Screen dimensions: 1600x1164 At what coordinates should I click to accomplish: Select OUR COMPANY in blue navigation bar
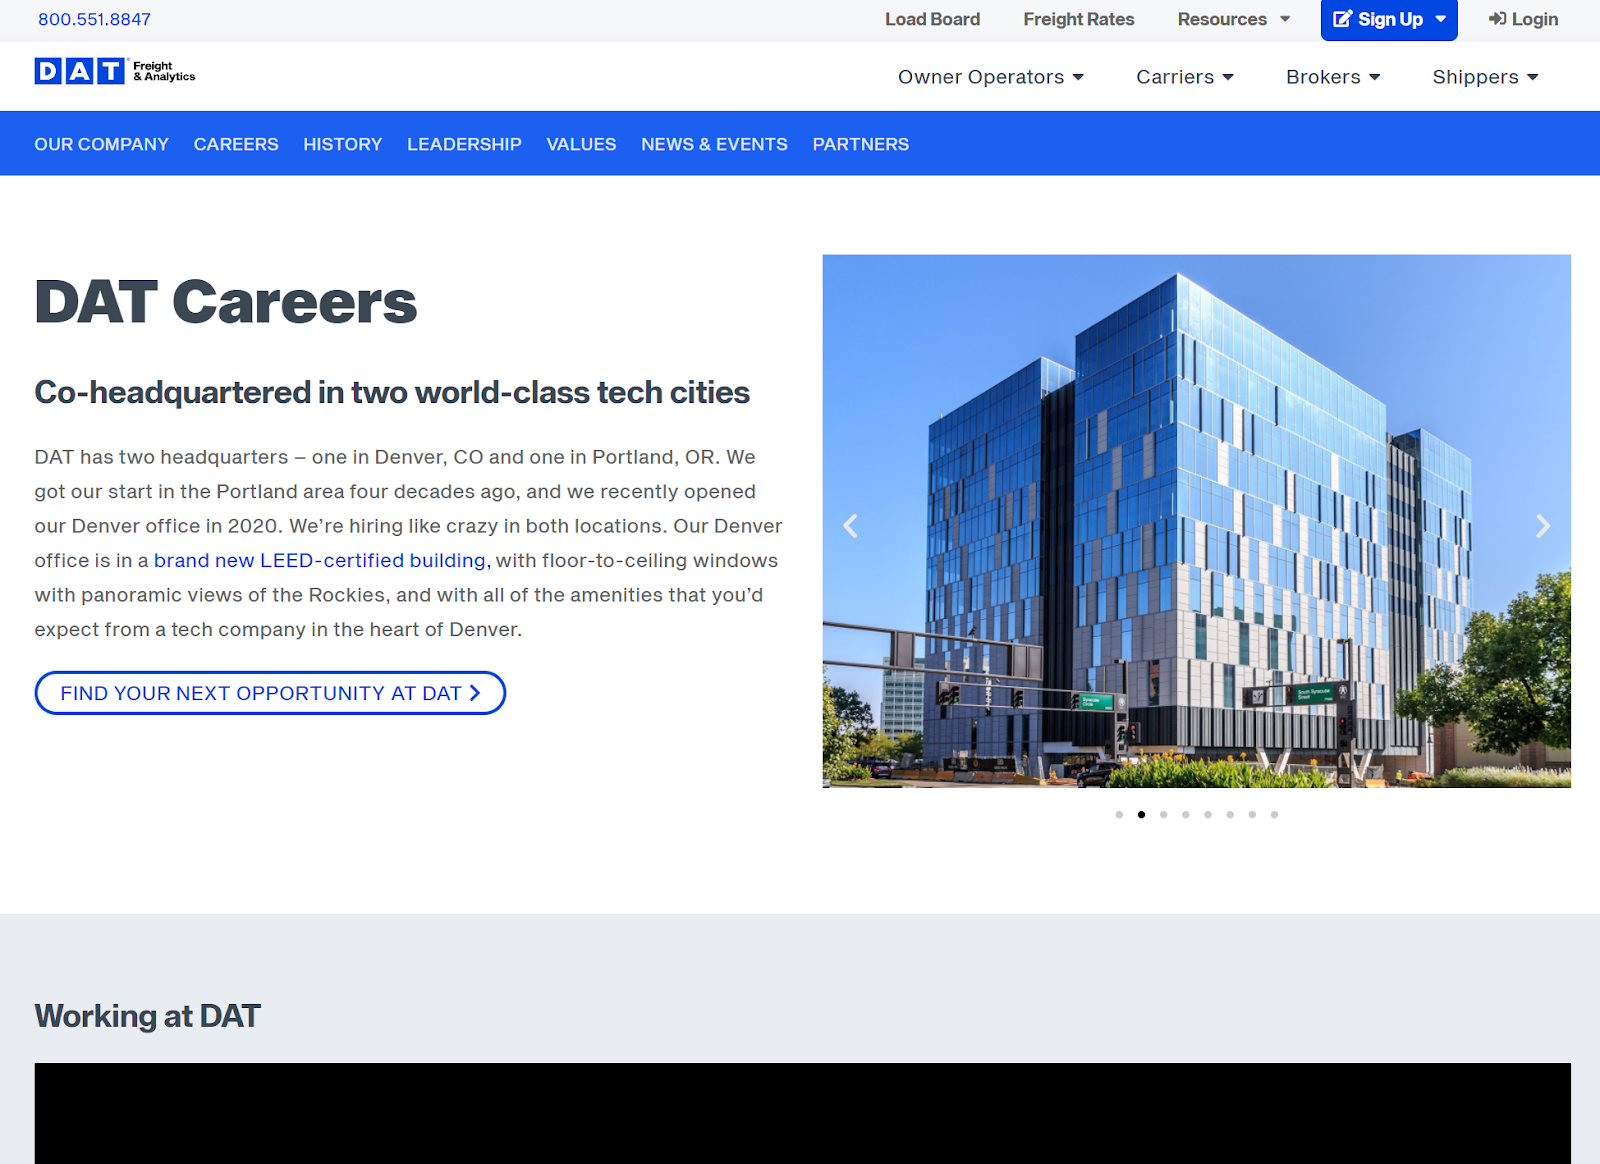pyautogui.click(x=102, y=144)
